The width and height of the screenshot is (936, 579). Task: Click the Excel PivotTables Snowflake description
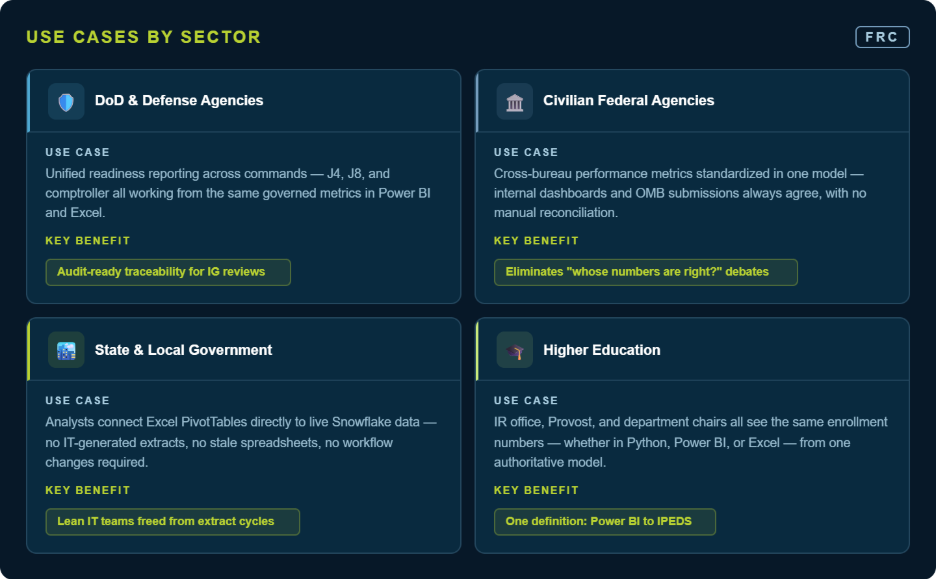click(240, 442)
